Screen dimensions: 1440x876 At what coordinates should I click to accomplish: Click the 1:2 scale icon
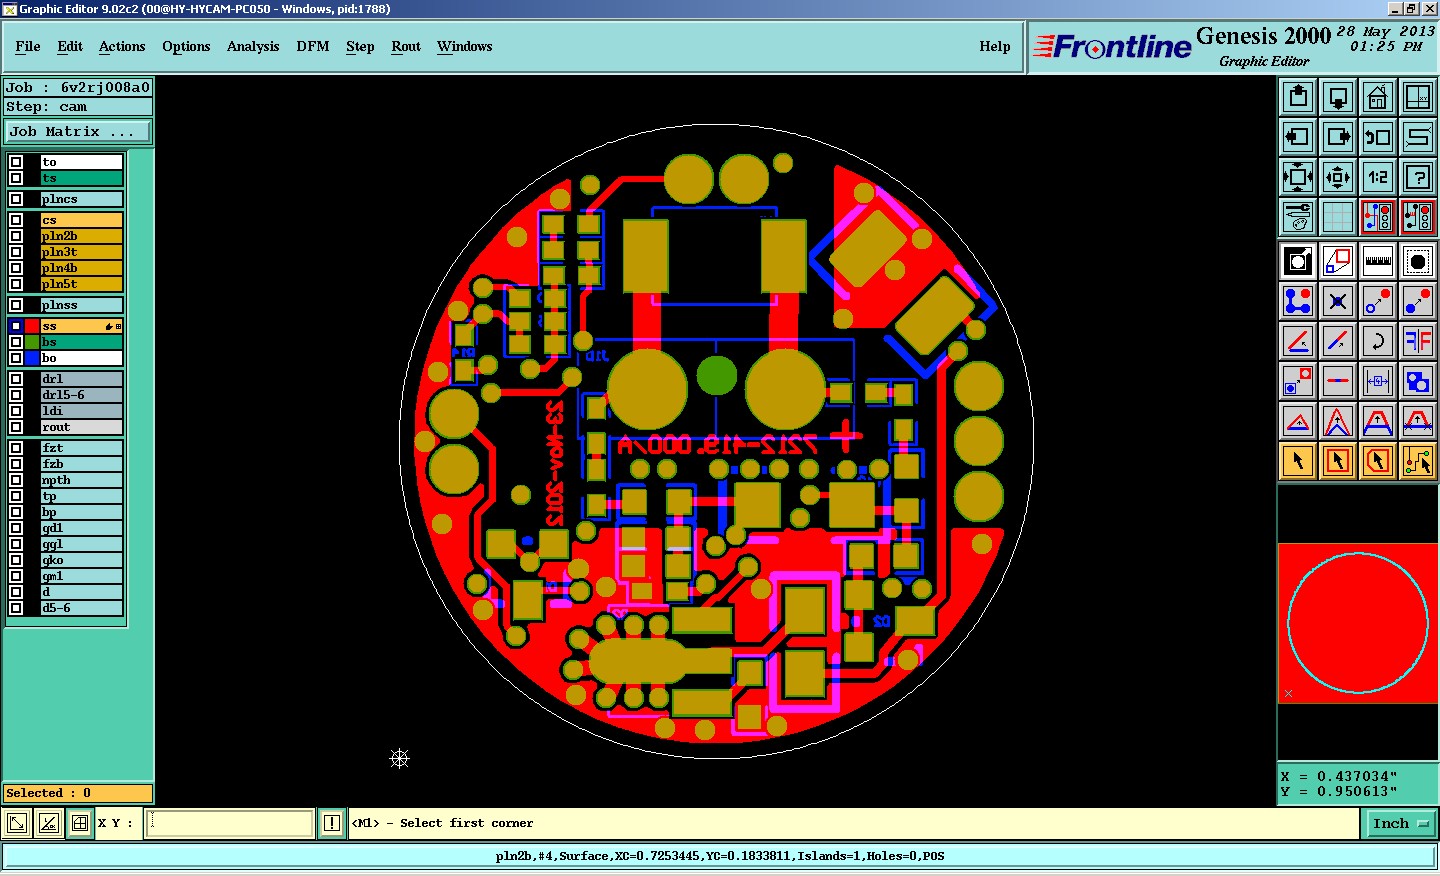[x=1378, y=177]
